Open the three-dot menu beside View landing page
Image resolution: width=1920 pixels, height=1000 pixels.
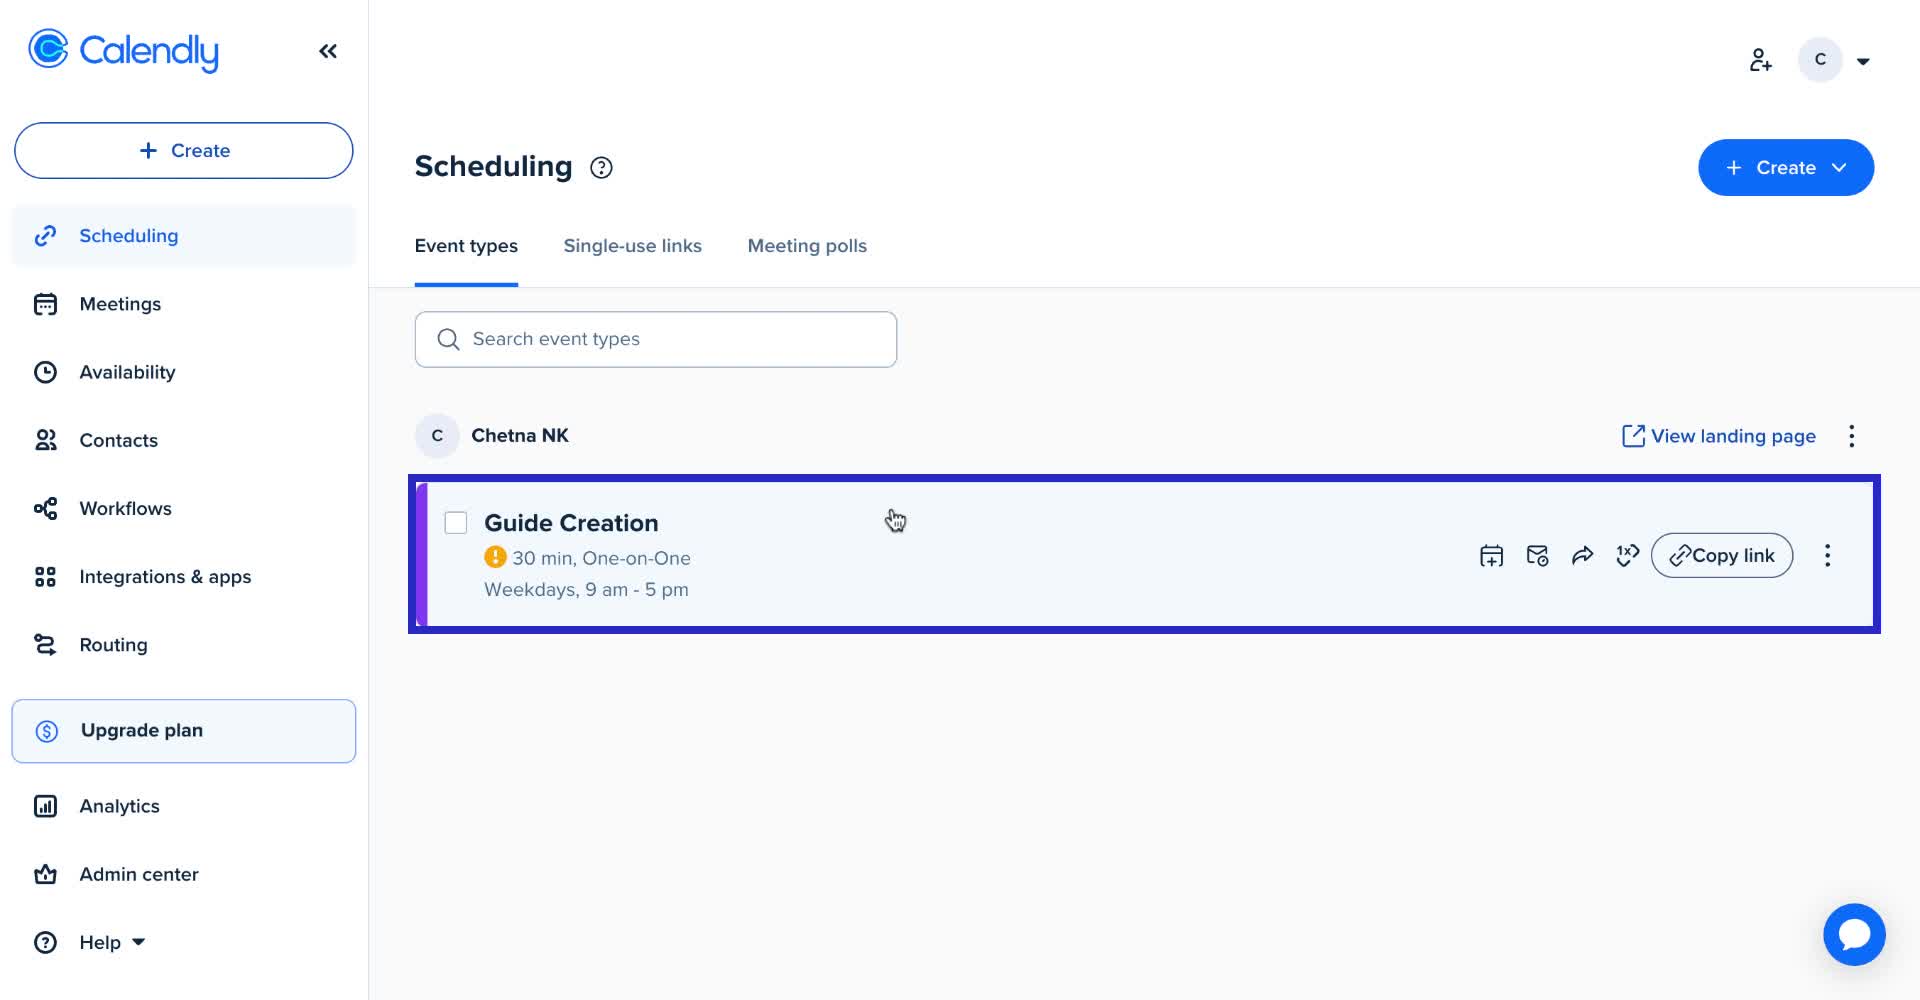tap(1852, 436)
